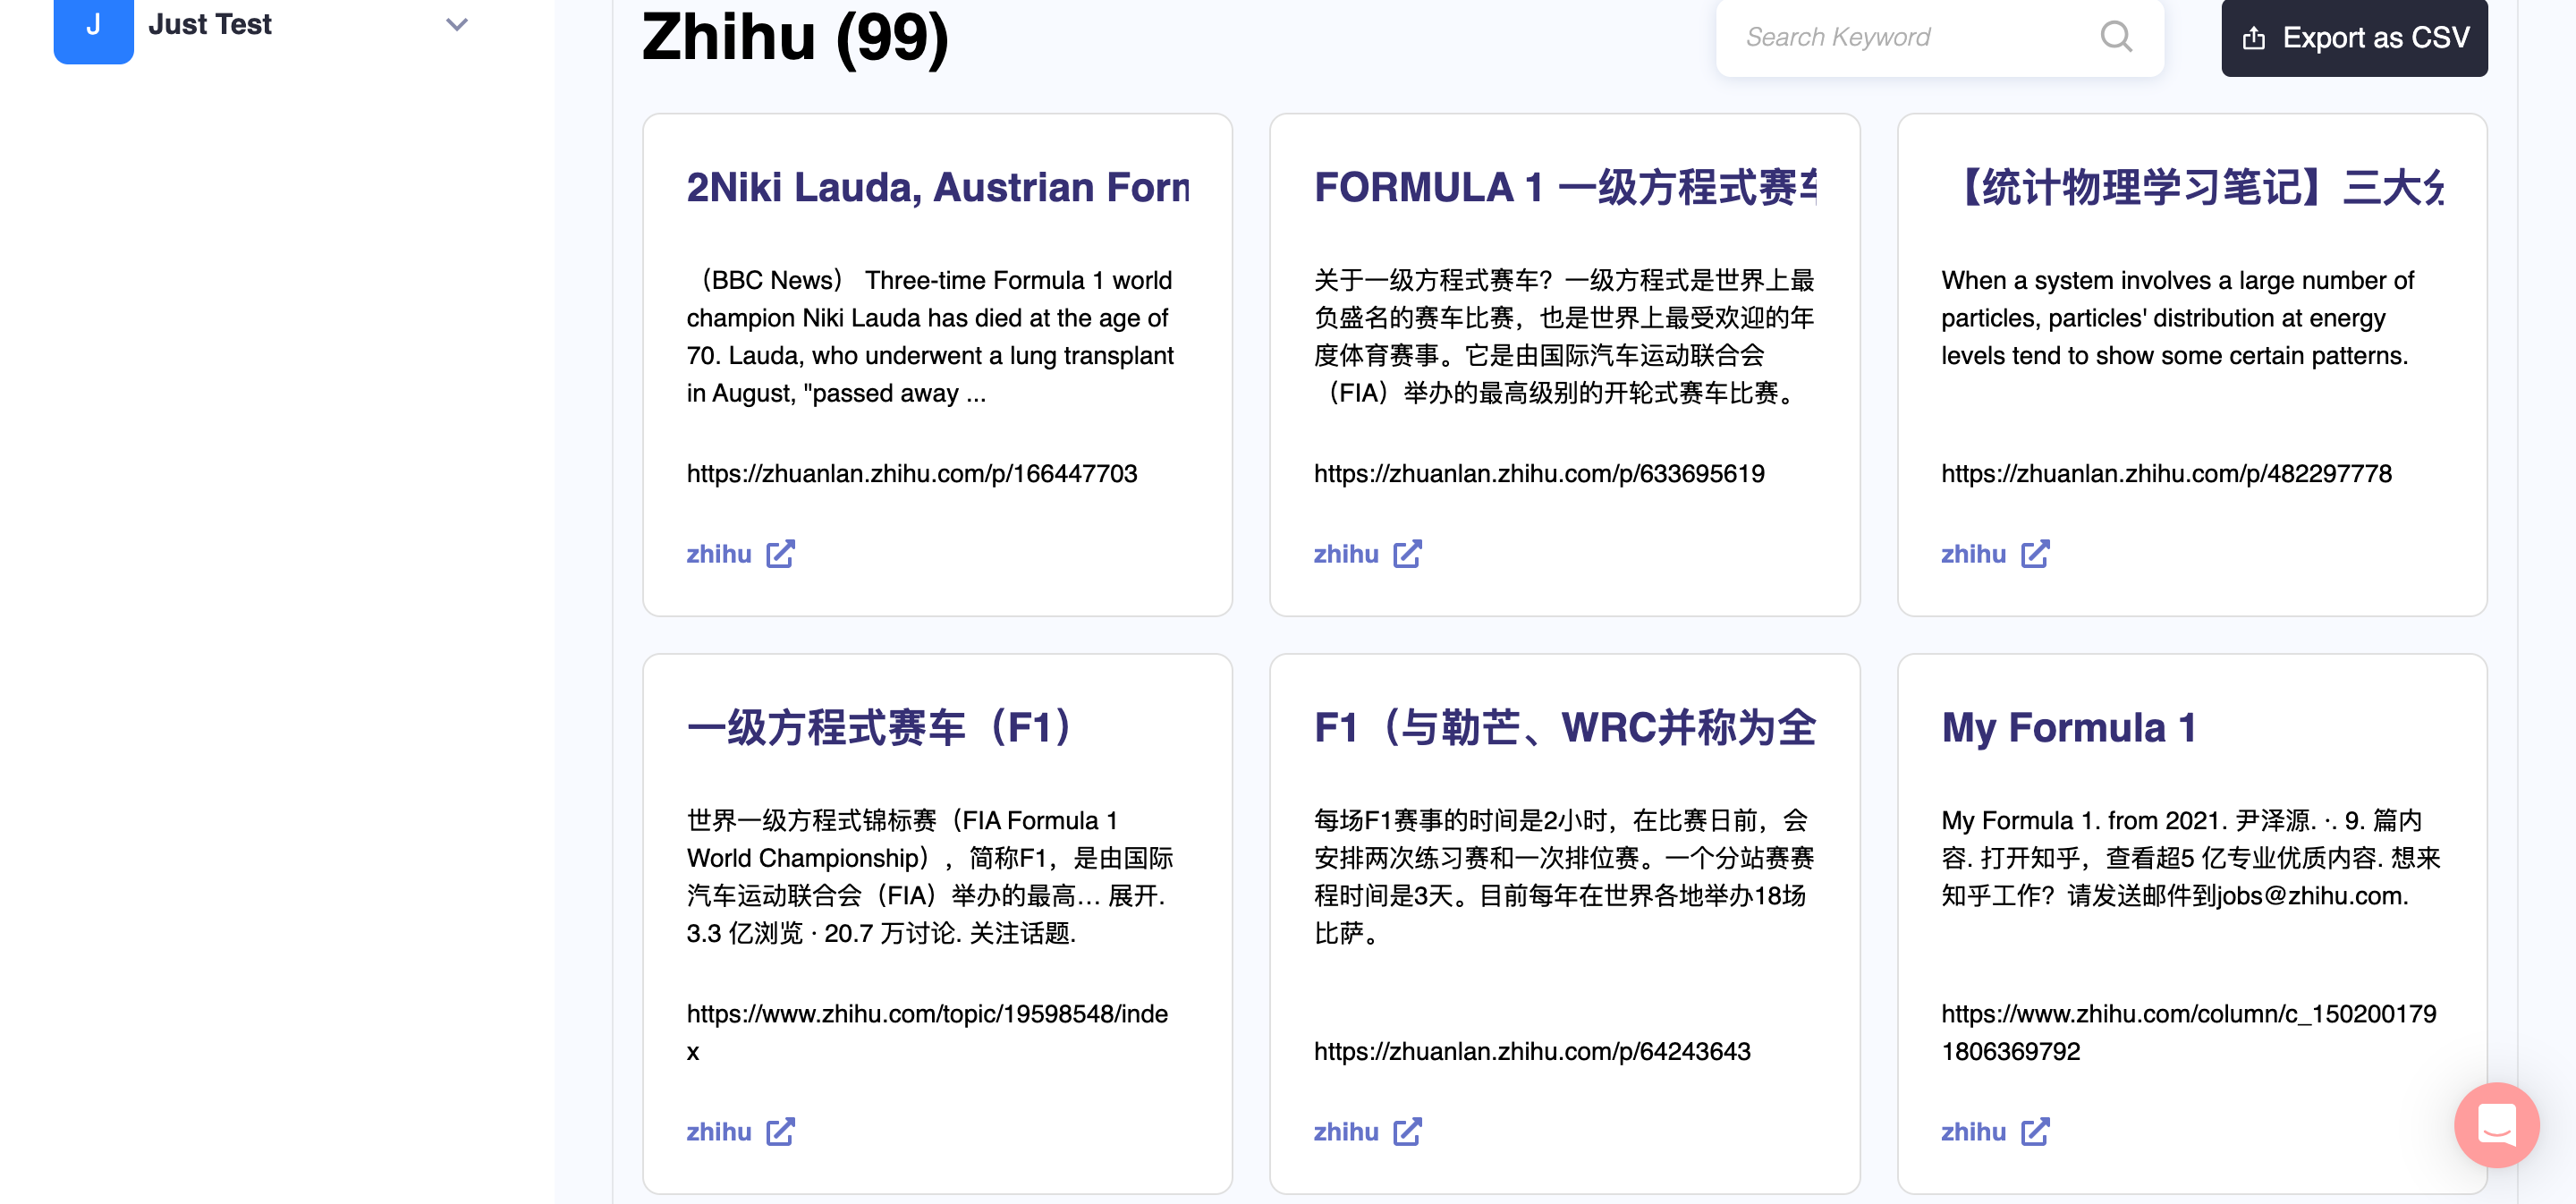Click Export as CSV button
2576x1204 pixels.
coord(2354,38)
